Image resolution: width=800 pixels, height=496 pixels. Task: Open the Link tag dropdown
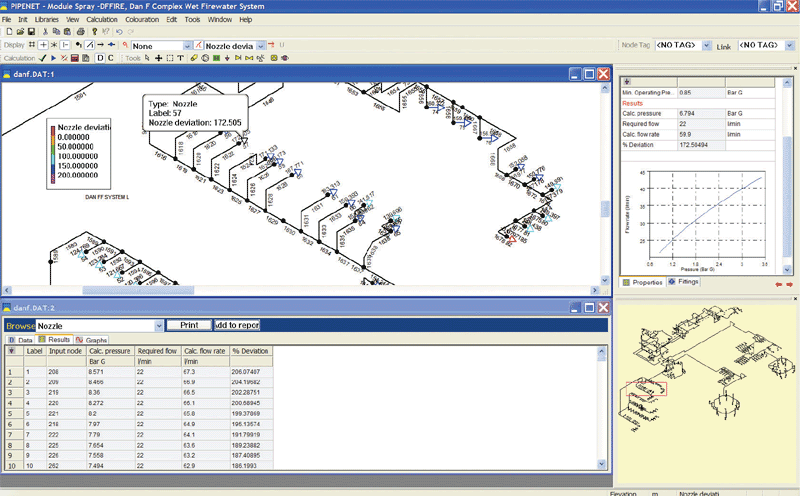pos(790,45)
